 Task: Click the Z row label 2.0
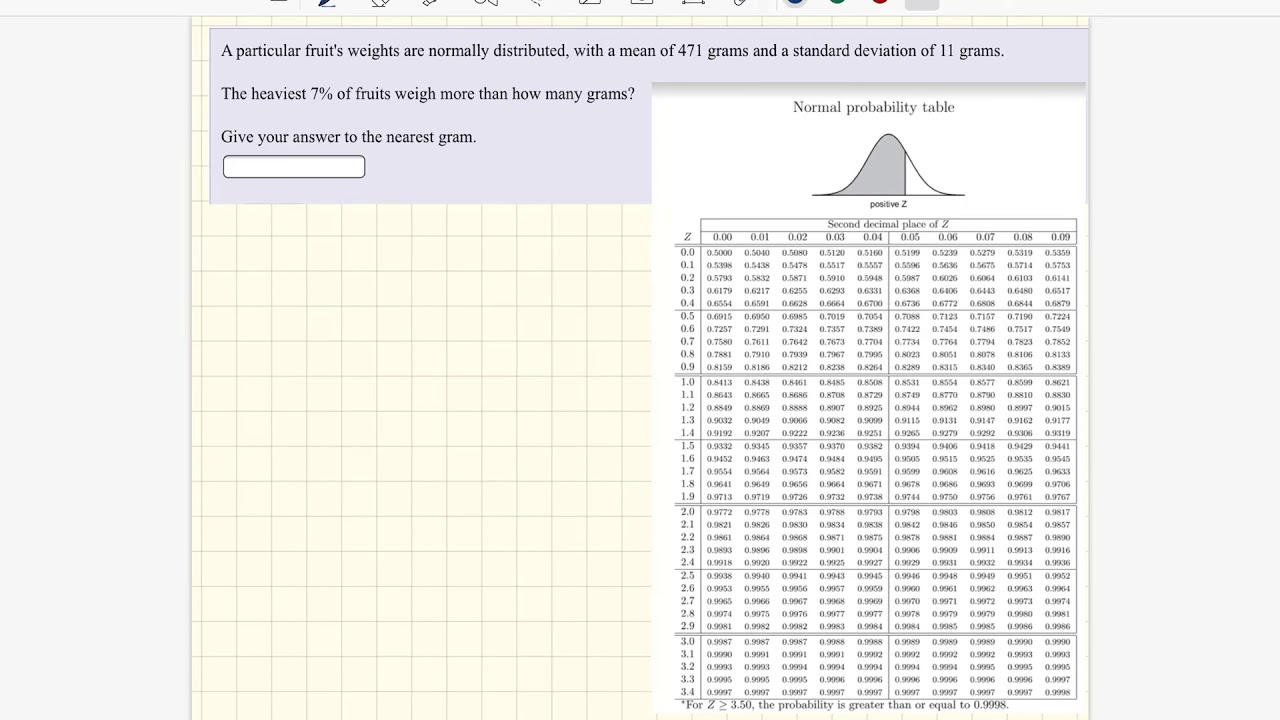688,512
